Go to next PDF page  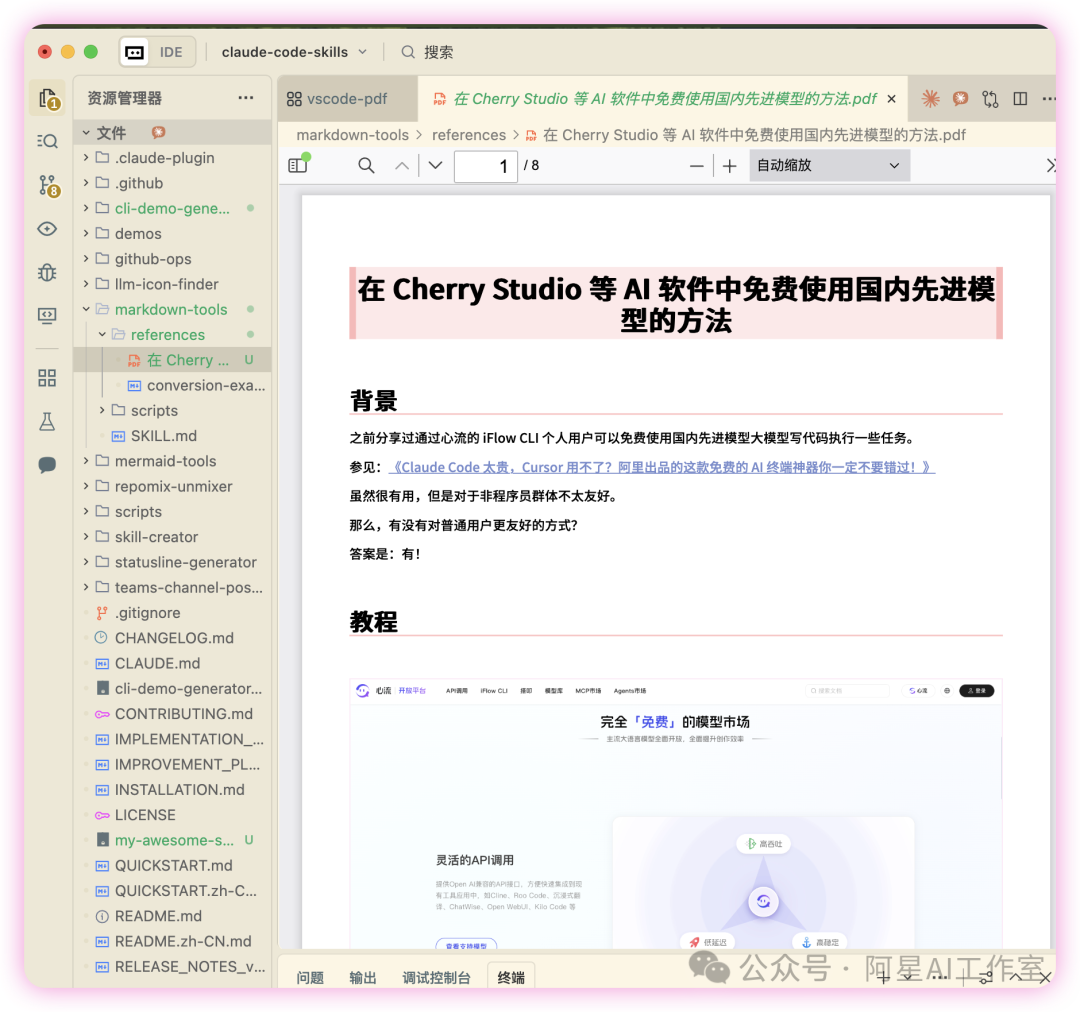pos(435,165)
